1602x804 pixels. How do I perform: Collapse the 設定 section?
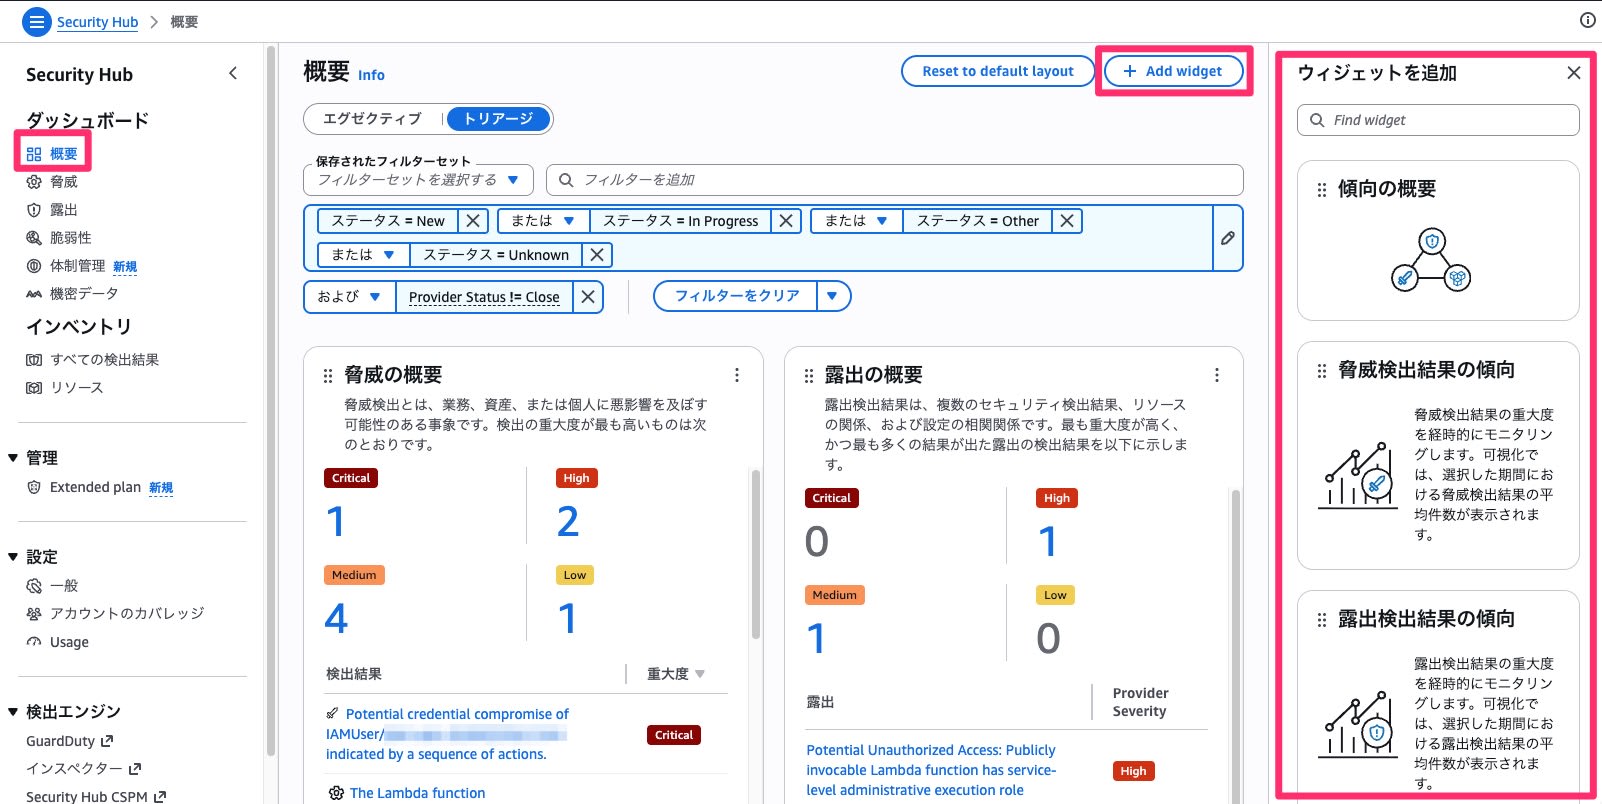tap(13, 557)
